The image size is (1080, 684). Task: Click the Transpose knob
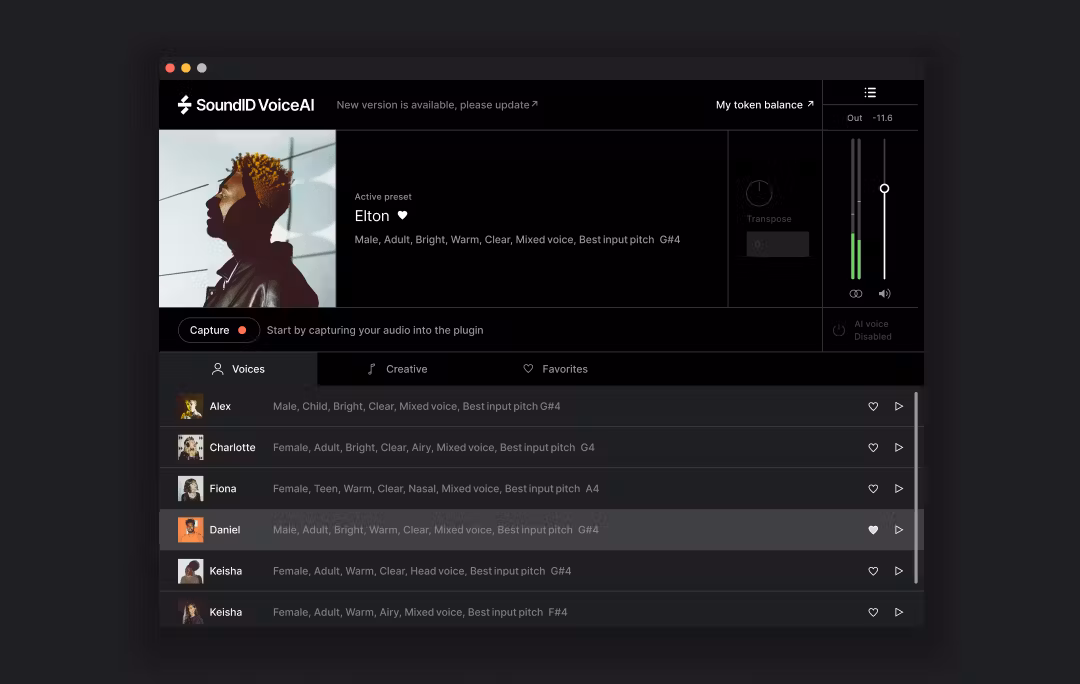(x=758, y=190)
